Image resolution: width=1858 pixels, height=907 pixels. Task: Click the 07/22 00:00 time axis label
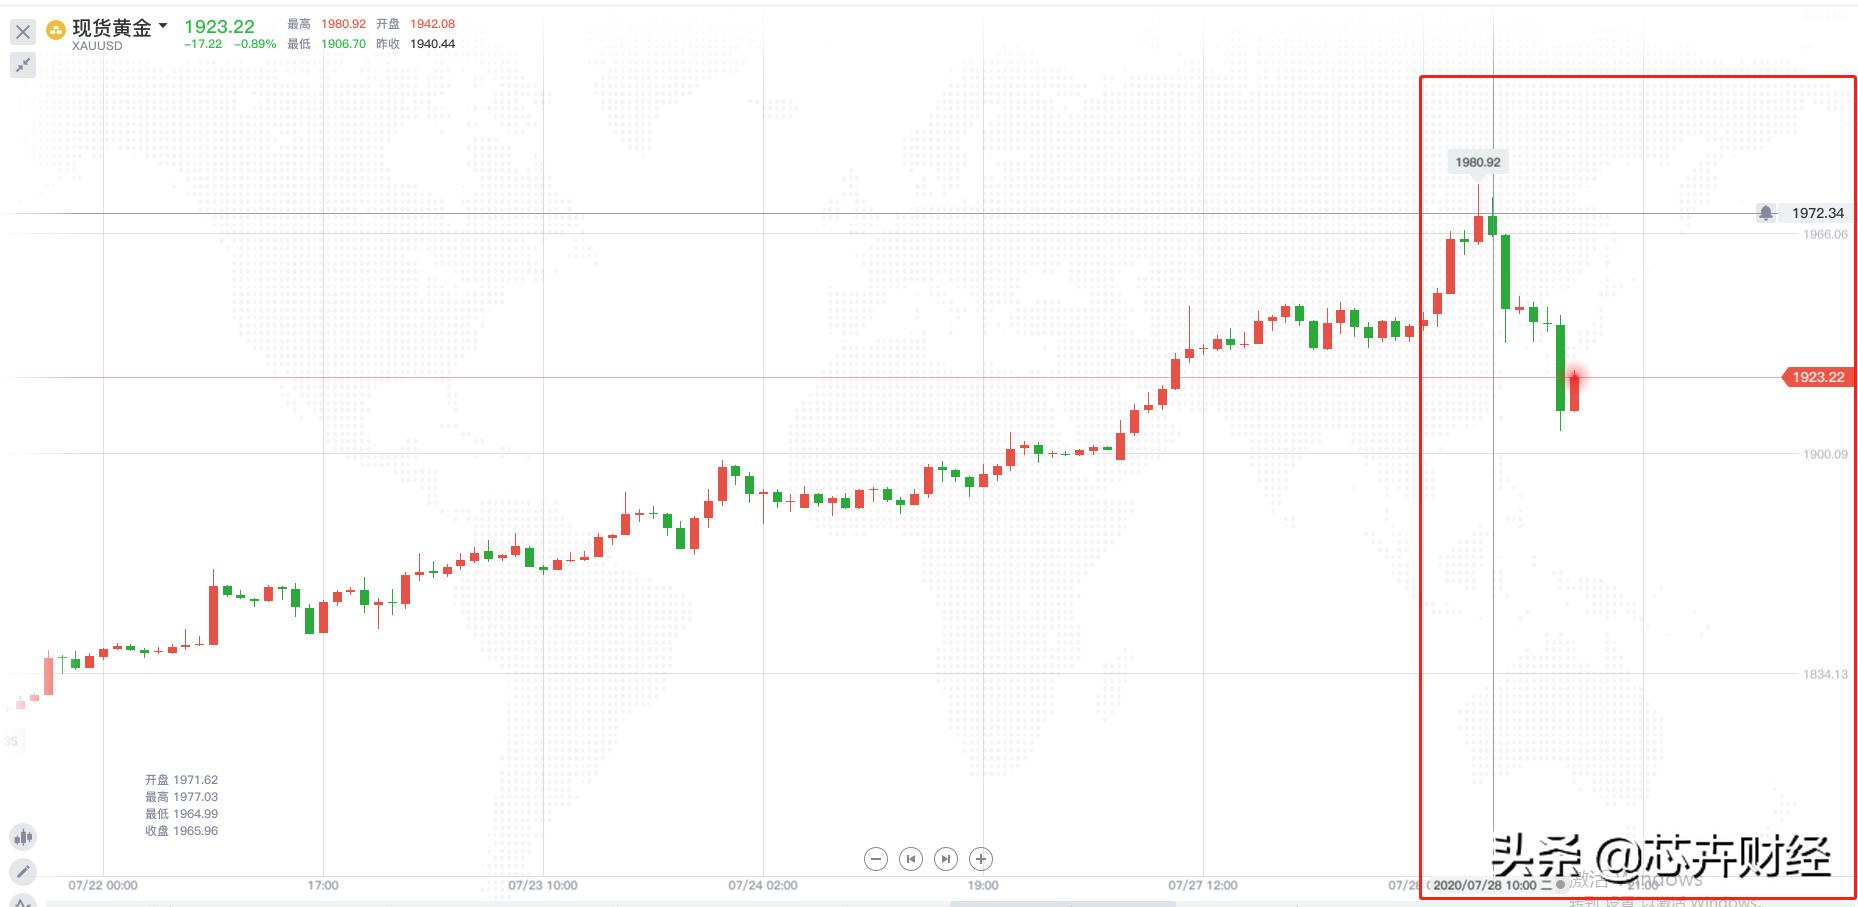[103, 885]
